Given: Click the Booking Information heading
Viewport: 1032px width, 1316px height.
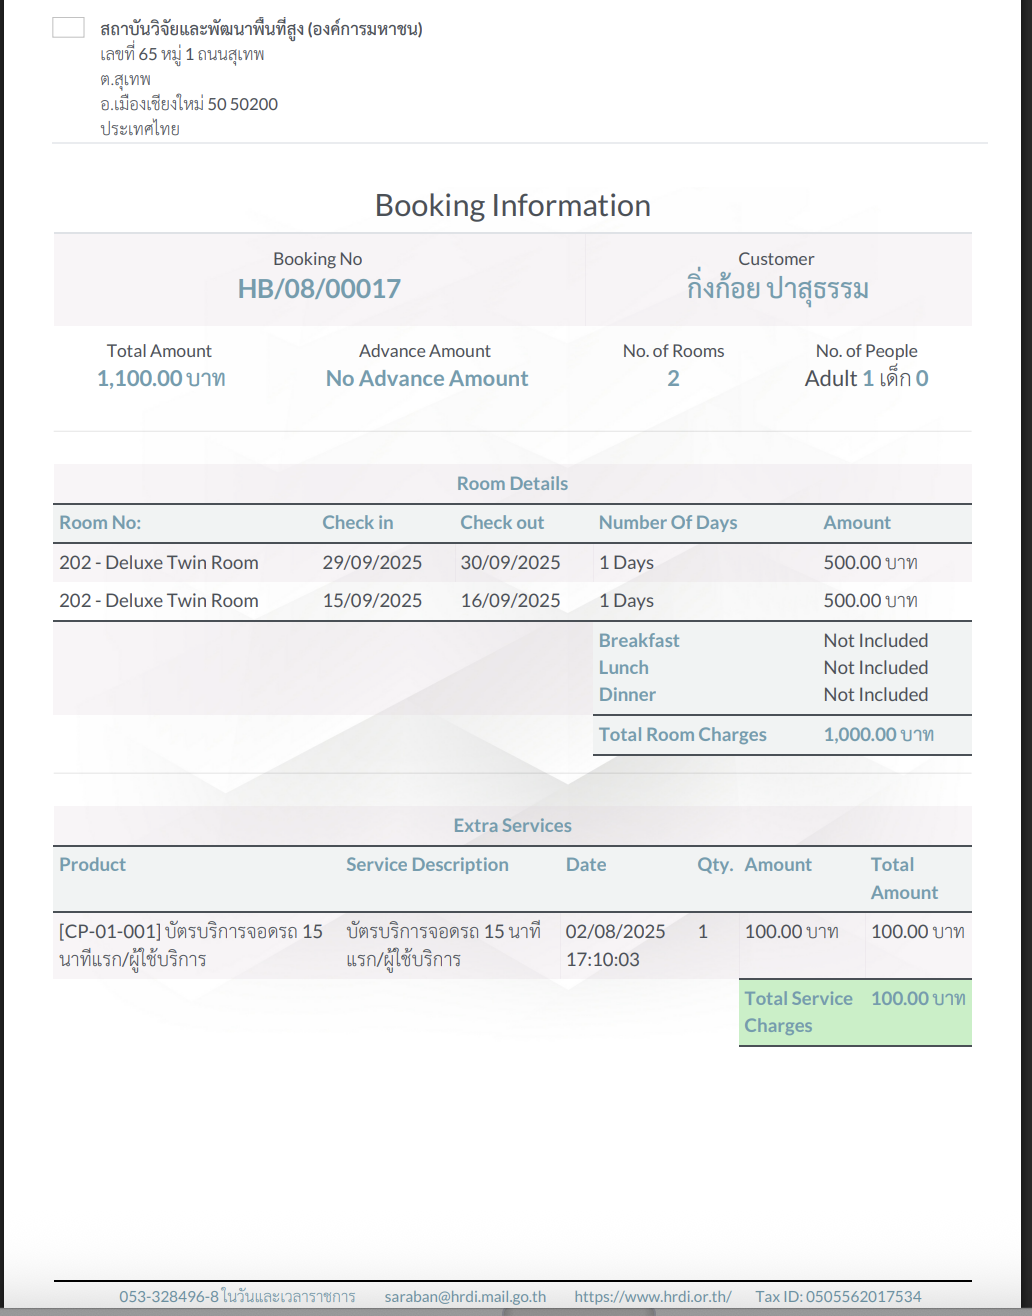Looking at the screenshot, I should pyautogui.click(x=512, y=205).
